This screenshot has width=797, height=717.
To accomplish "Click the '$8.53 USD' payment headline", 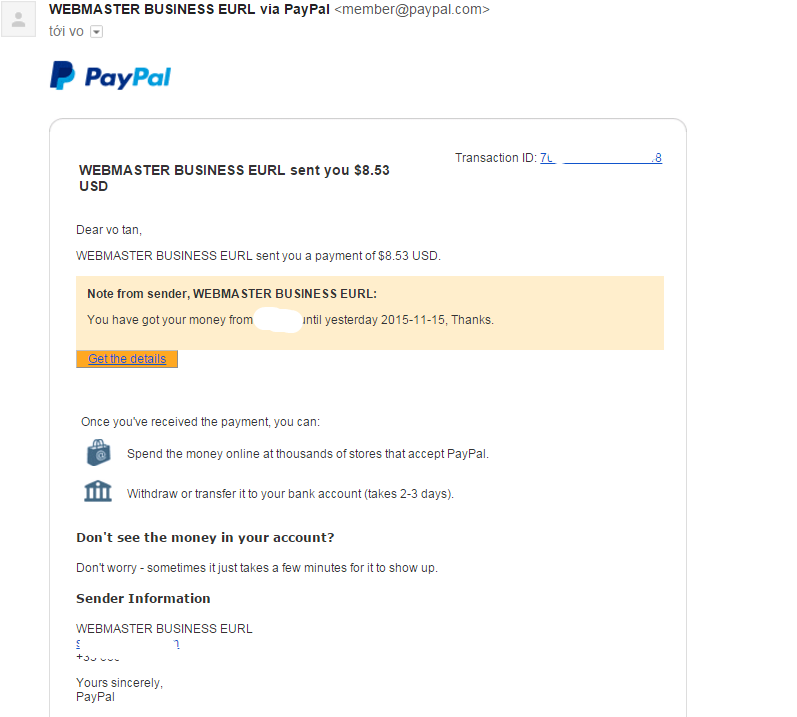I will point(234,178).
